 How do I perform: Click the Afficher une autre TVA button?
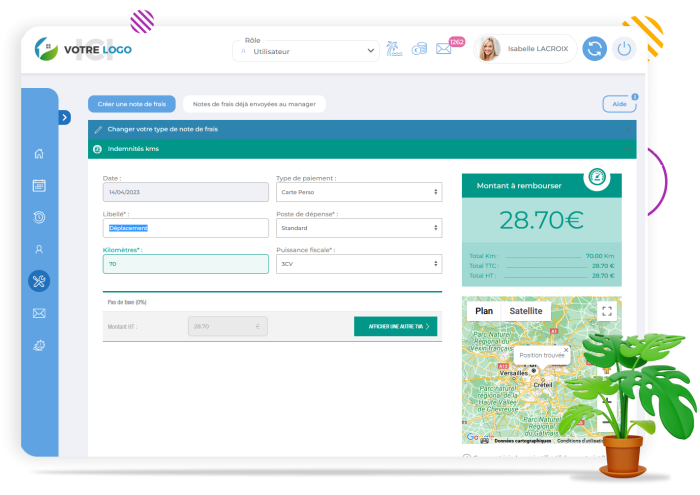pyautogui.click(x=395, y=326)
